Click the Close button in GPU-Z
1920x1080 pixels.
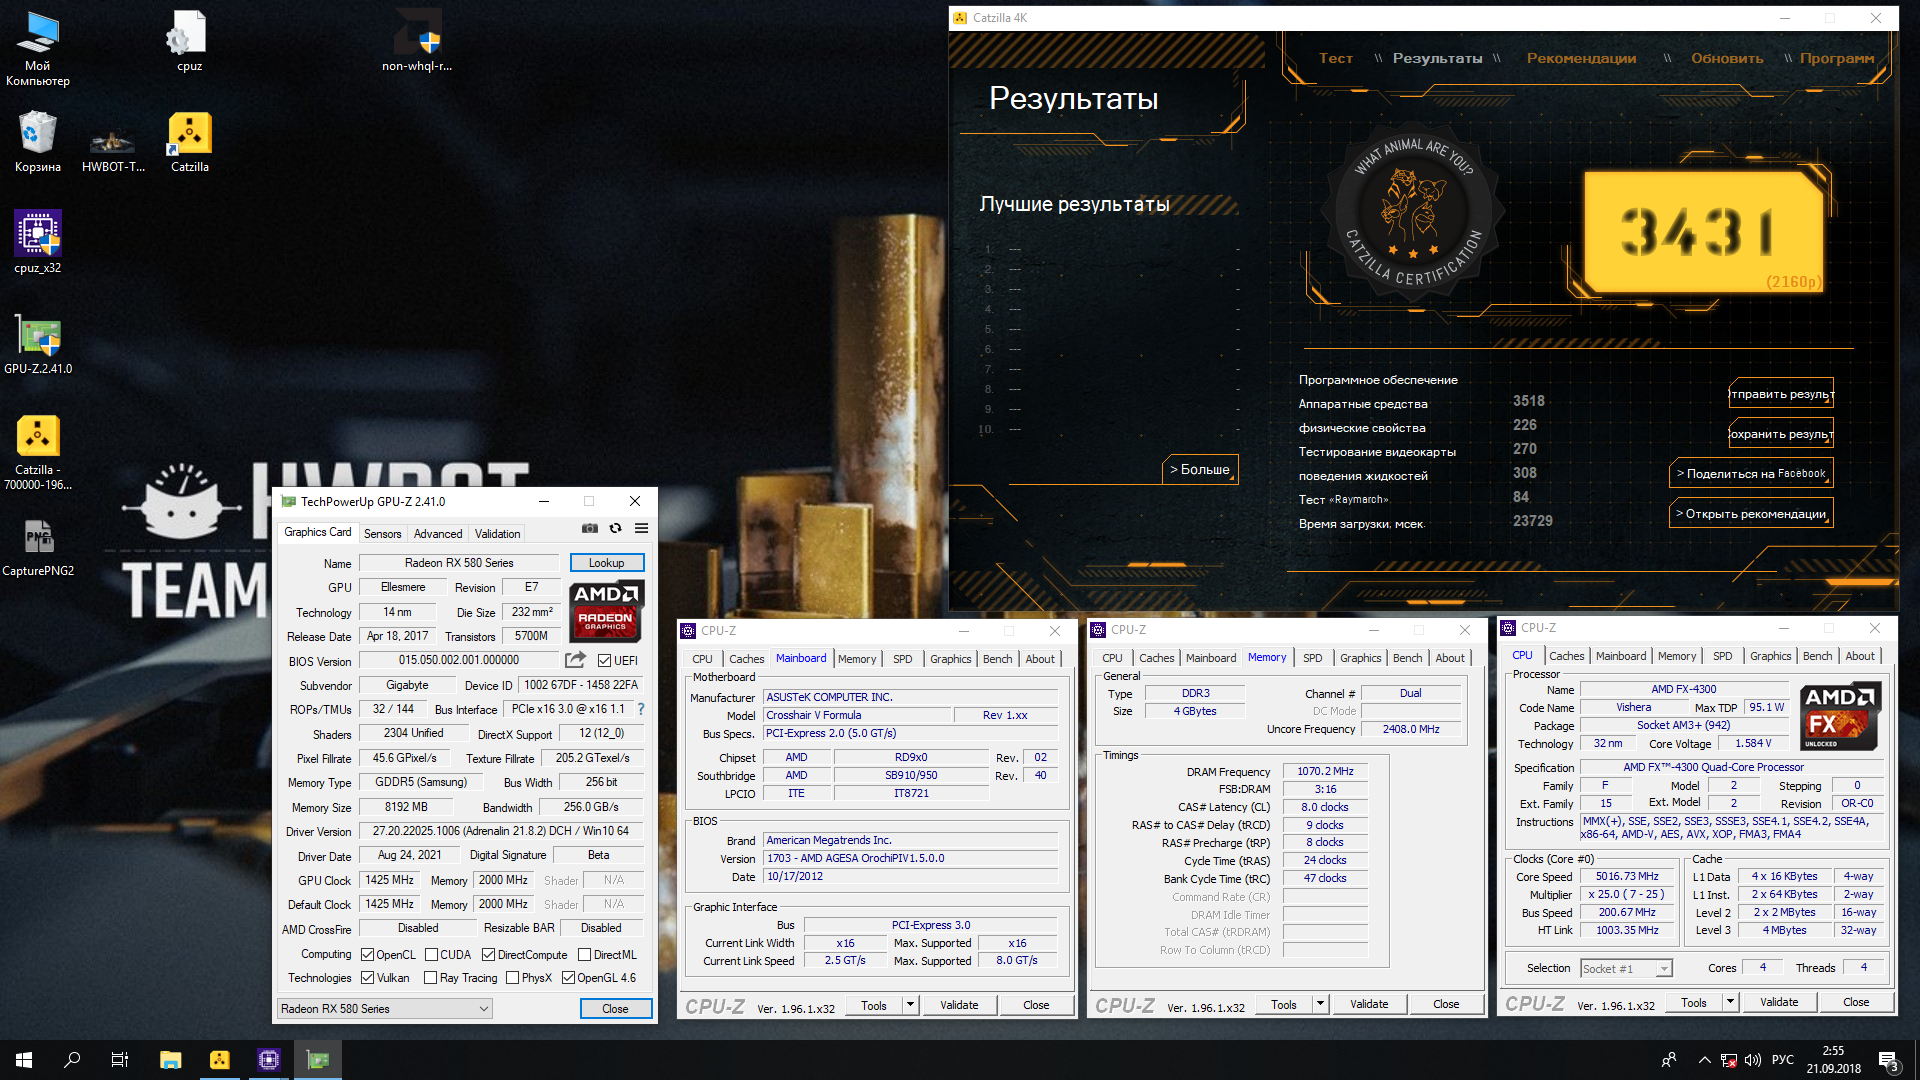tap(615, 1008)
